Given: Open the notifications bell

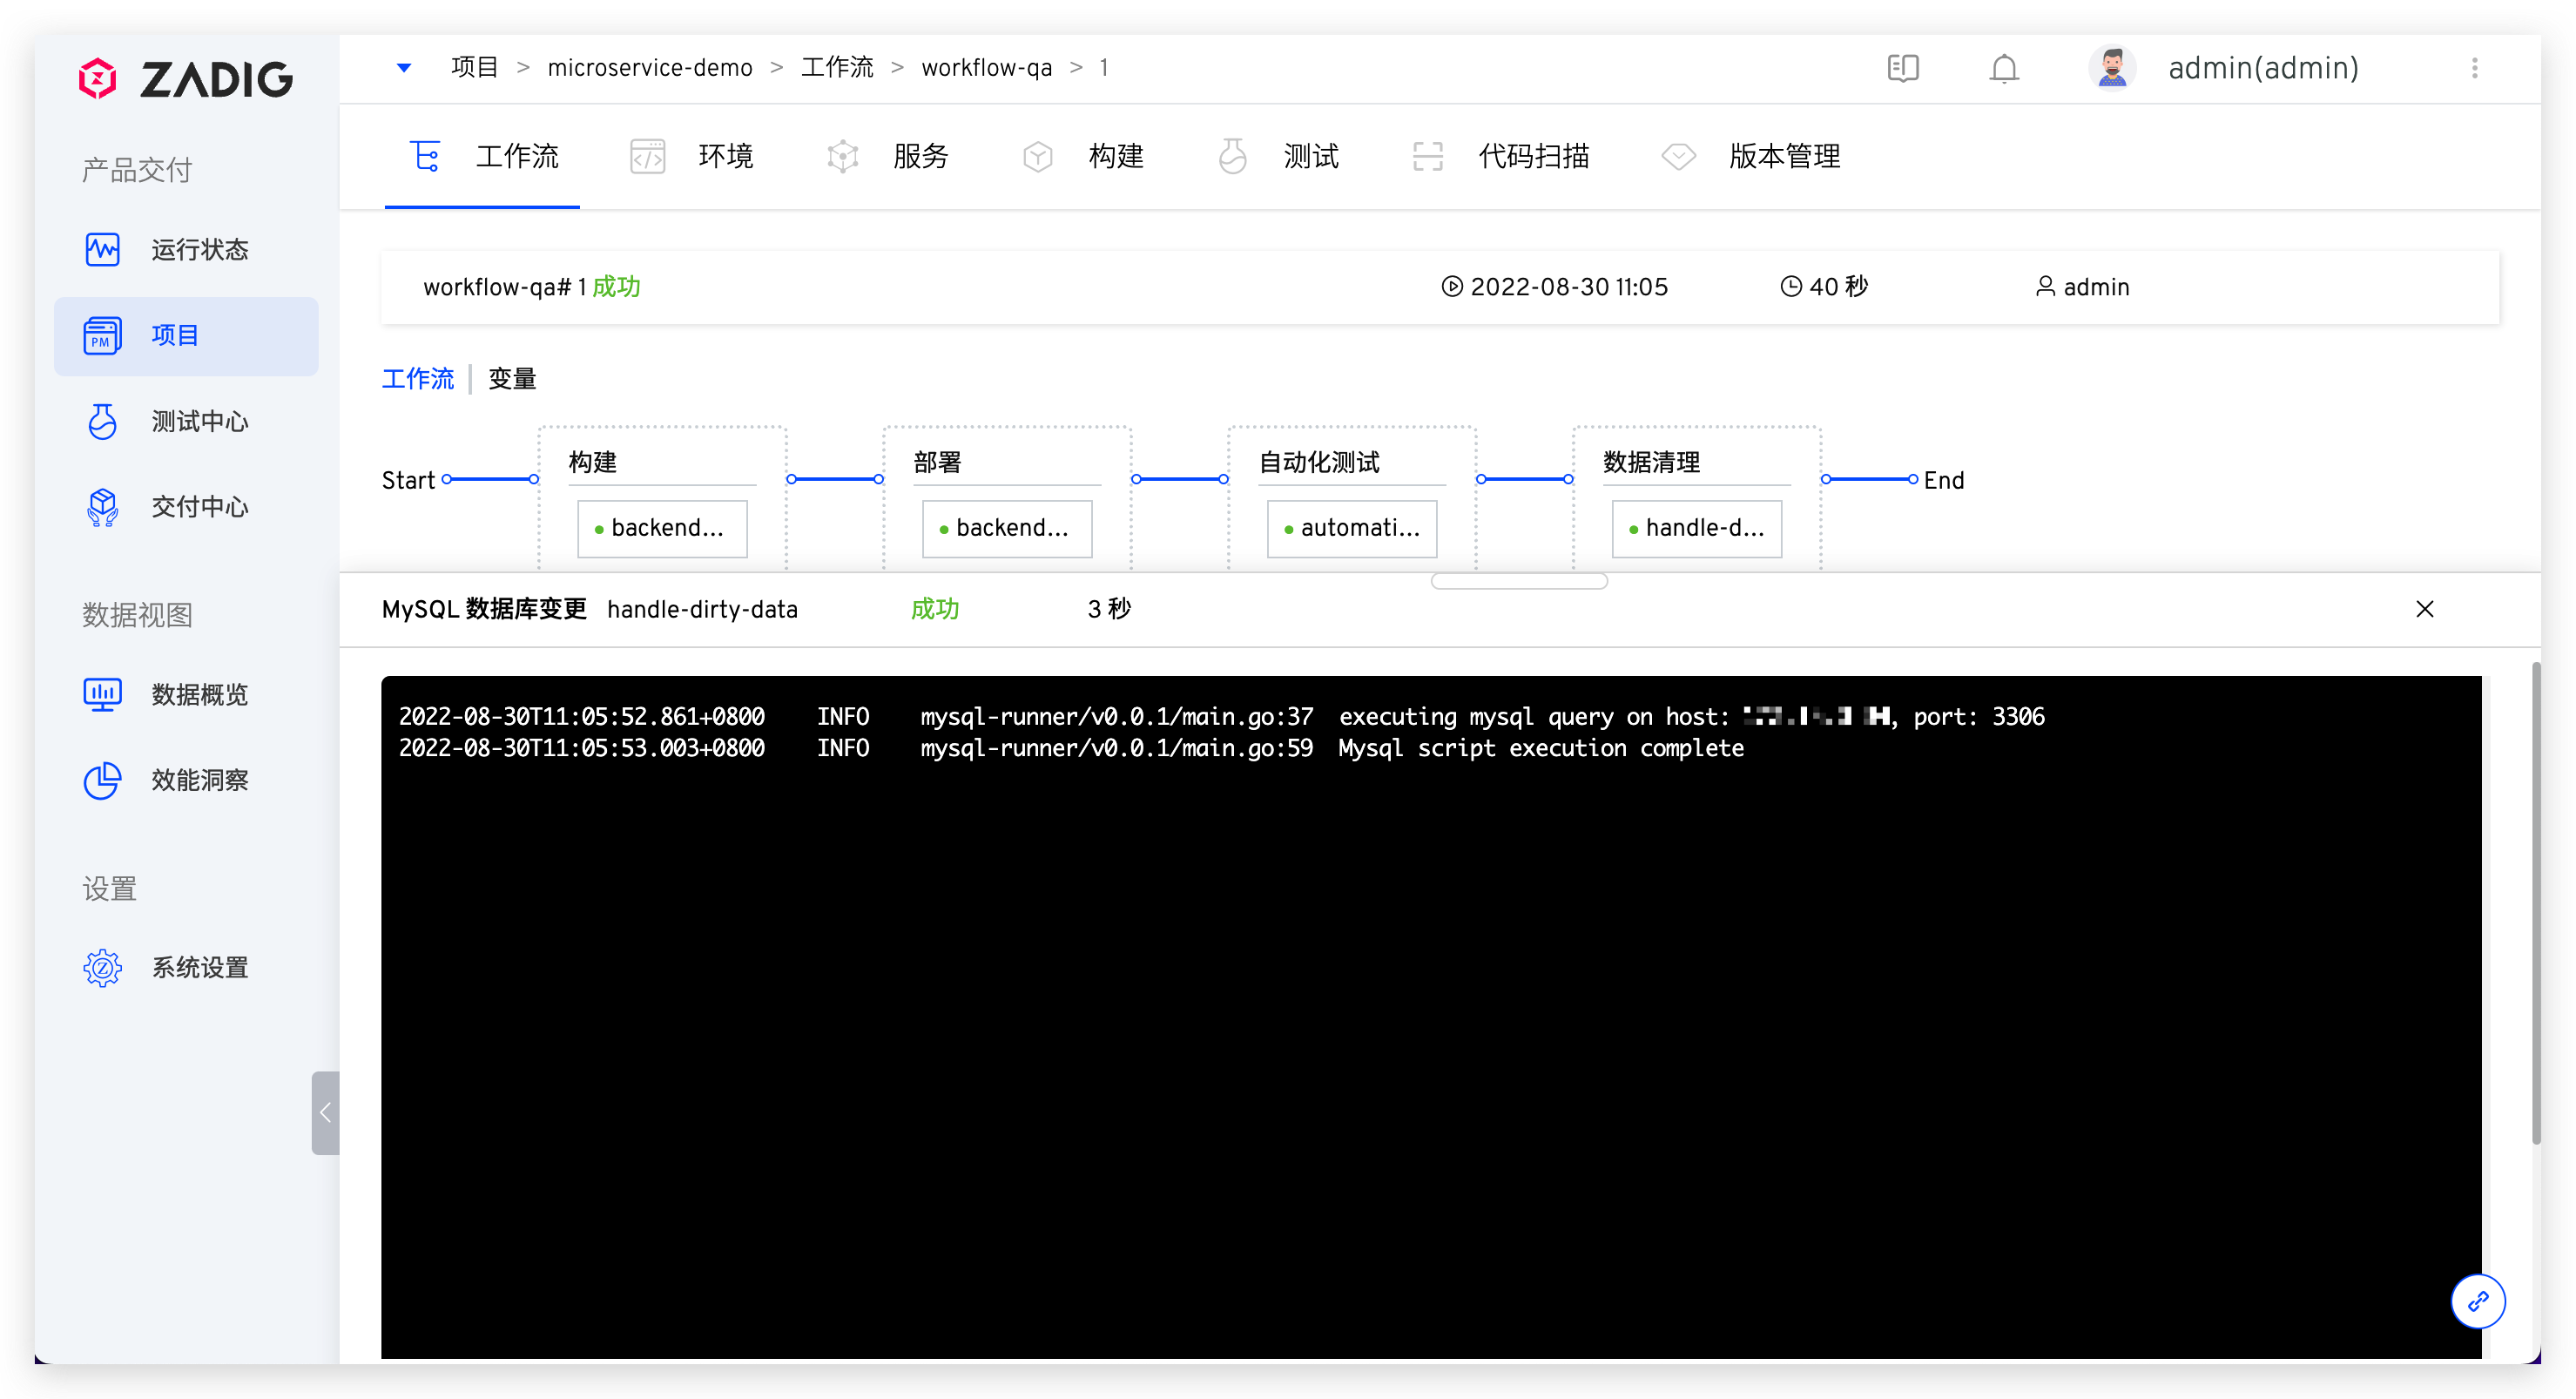Looking at the screenshot, I should [2003, 68].
